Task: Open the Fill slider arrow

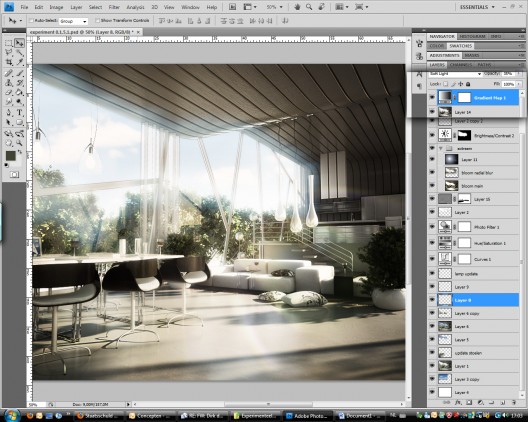Action: tap(519, 84)
